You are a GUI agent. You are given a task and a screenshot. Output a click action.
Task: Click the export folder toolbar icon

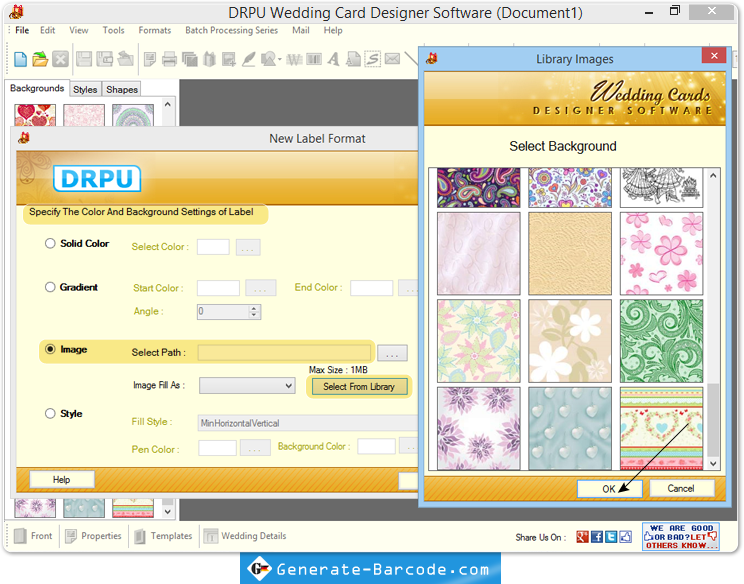(126, 59)
